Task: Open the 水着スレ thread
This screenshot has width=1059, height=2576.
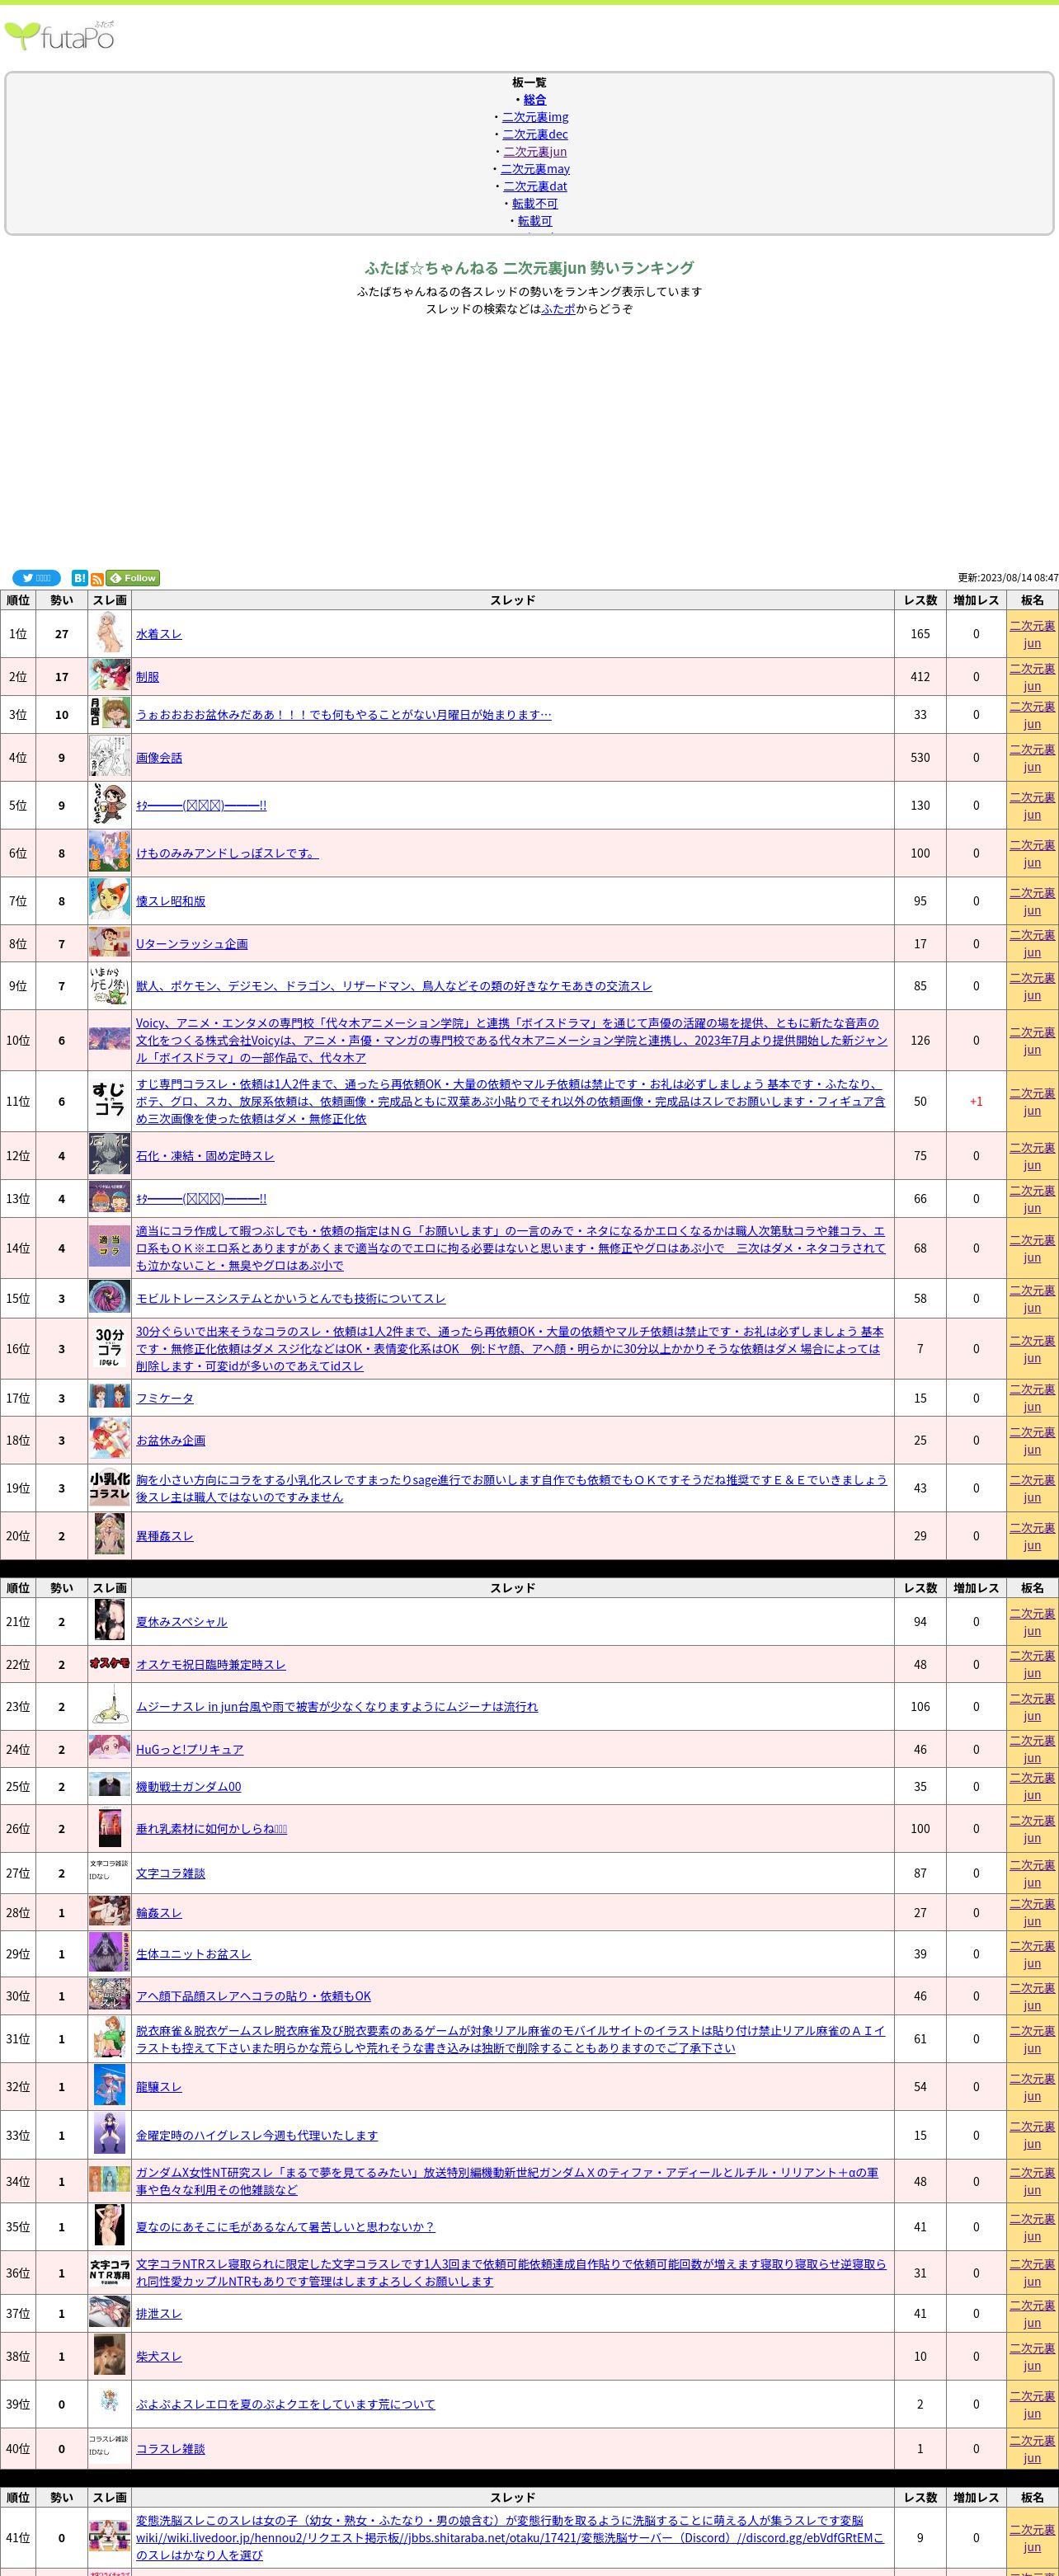Action: 159,634
